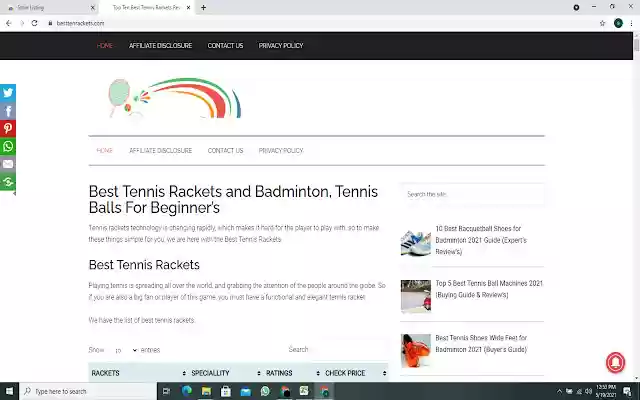Click the browser address bar URL
This screenshot has width=640, height=400.
80,23
